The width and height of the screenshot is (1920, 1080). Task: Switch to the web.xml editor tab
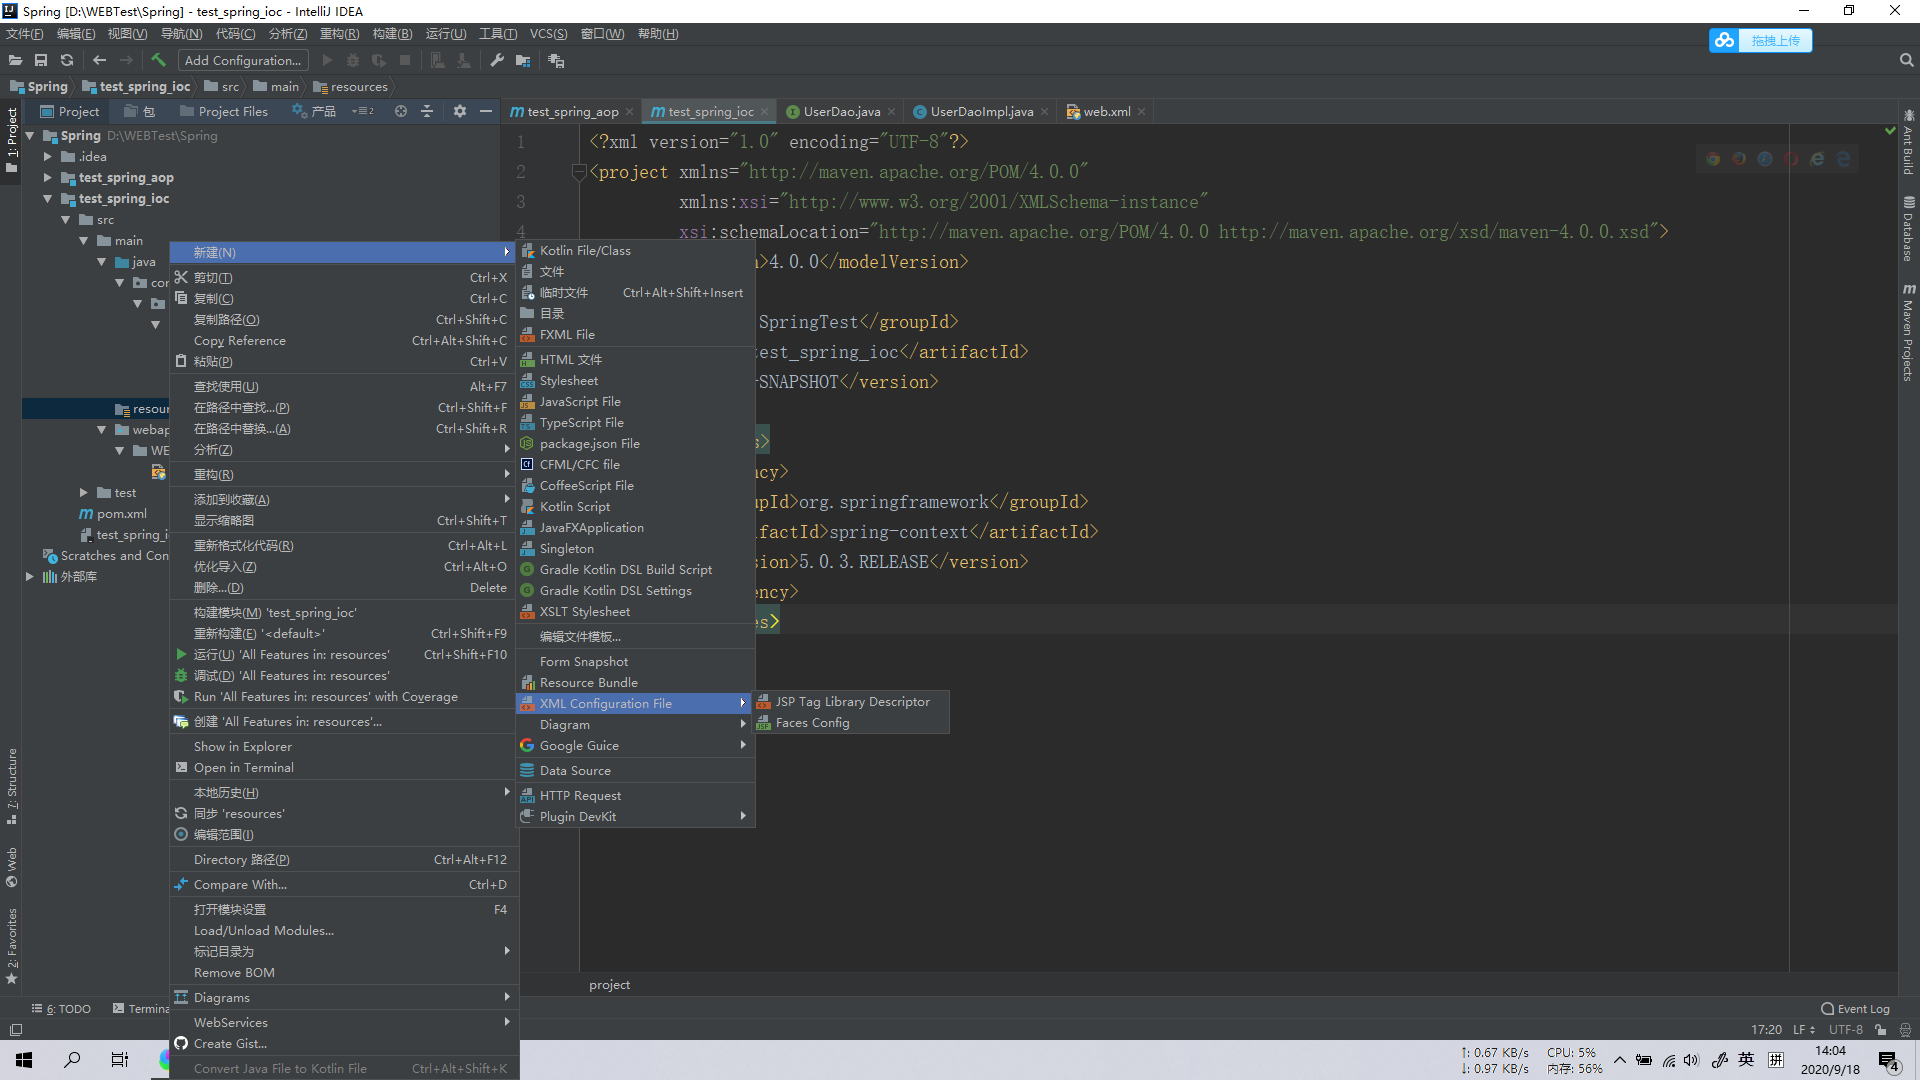click(x=1108, y=112)
